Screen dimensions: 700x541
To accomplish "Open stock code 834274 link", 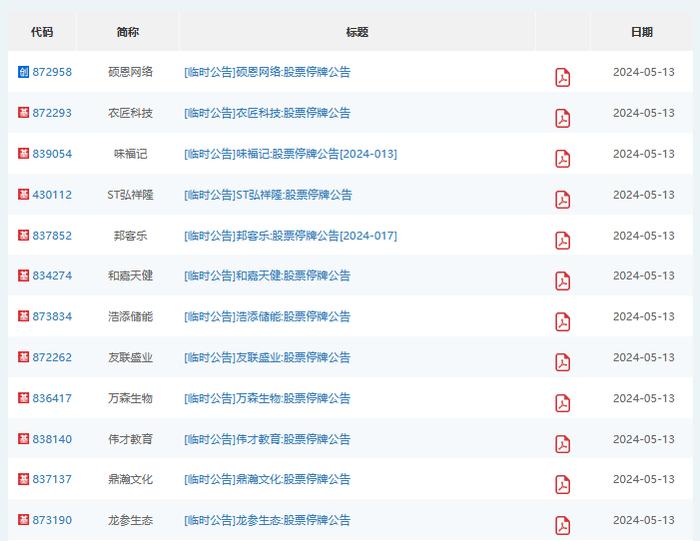I will [52, 275].
